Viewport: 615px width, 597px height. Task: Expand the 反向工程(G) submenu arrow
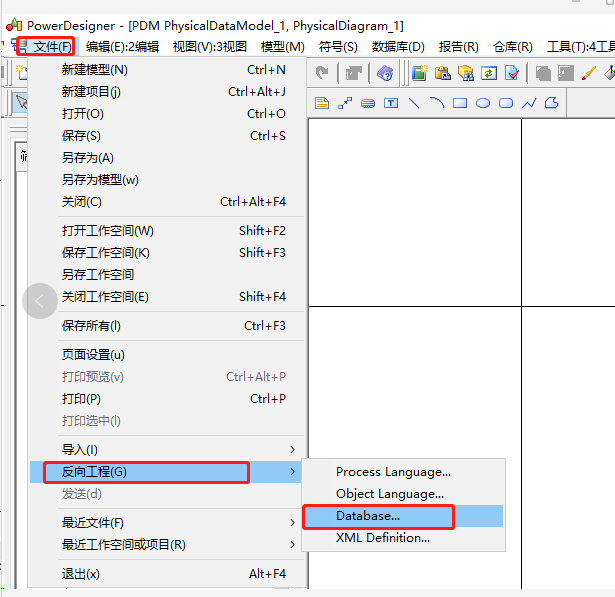[292, 471]
